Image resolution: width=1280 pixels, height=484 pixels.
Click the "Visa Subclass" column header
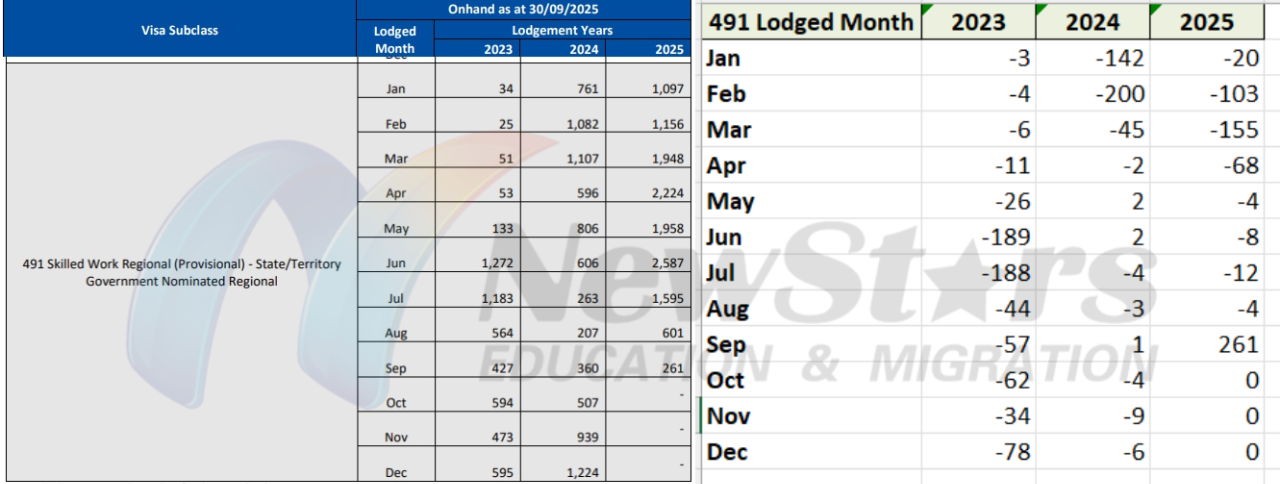(x=180, y=31)
